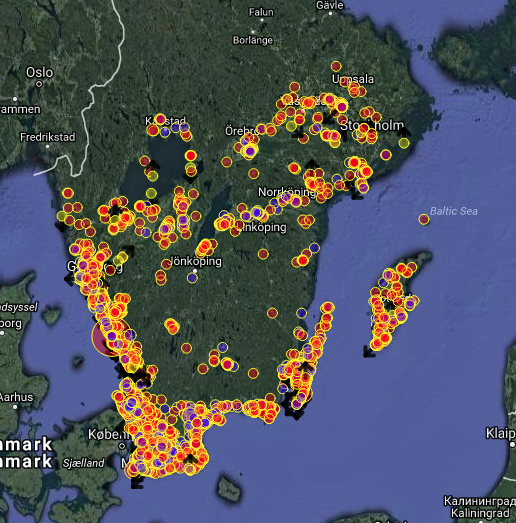Click the Oslo city label
Screen dimensions: 516x523
click(x=39, y=72)
